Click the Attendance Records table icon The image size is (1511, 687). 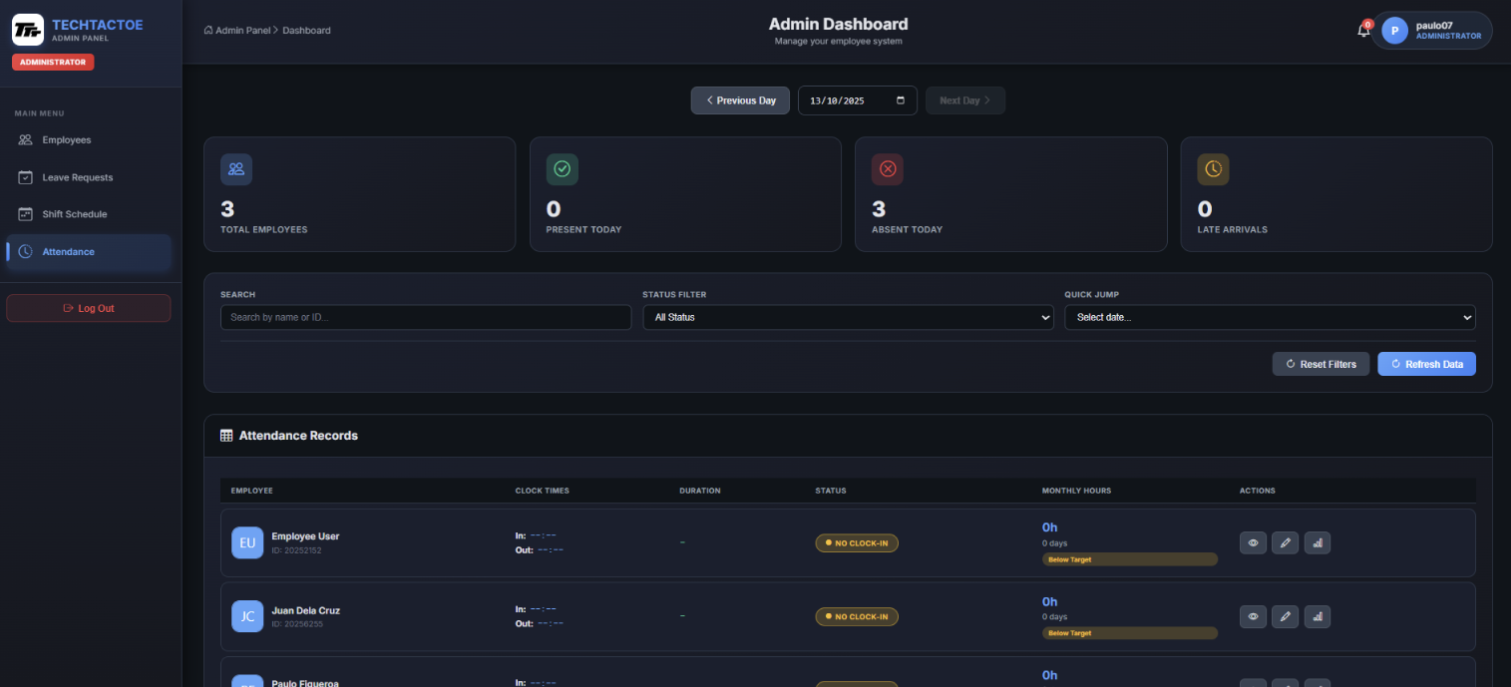tap(226, 436)
